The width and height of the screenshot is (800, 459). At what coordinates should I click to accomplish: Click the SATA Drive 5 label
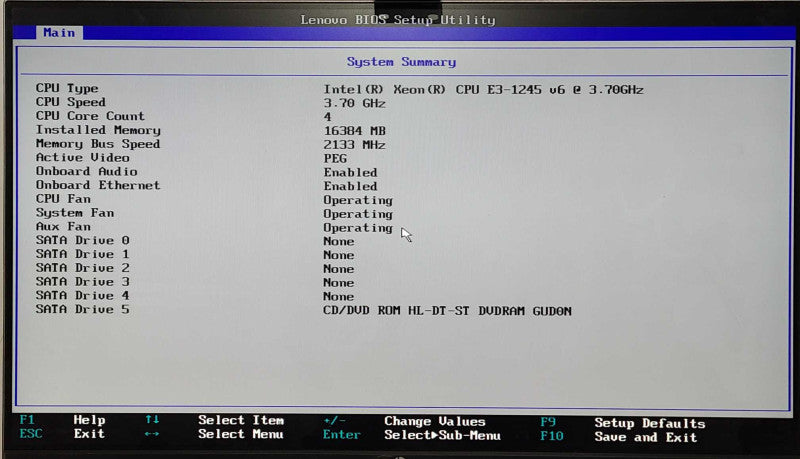point(83,309)
